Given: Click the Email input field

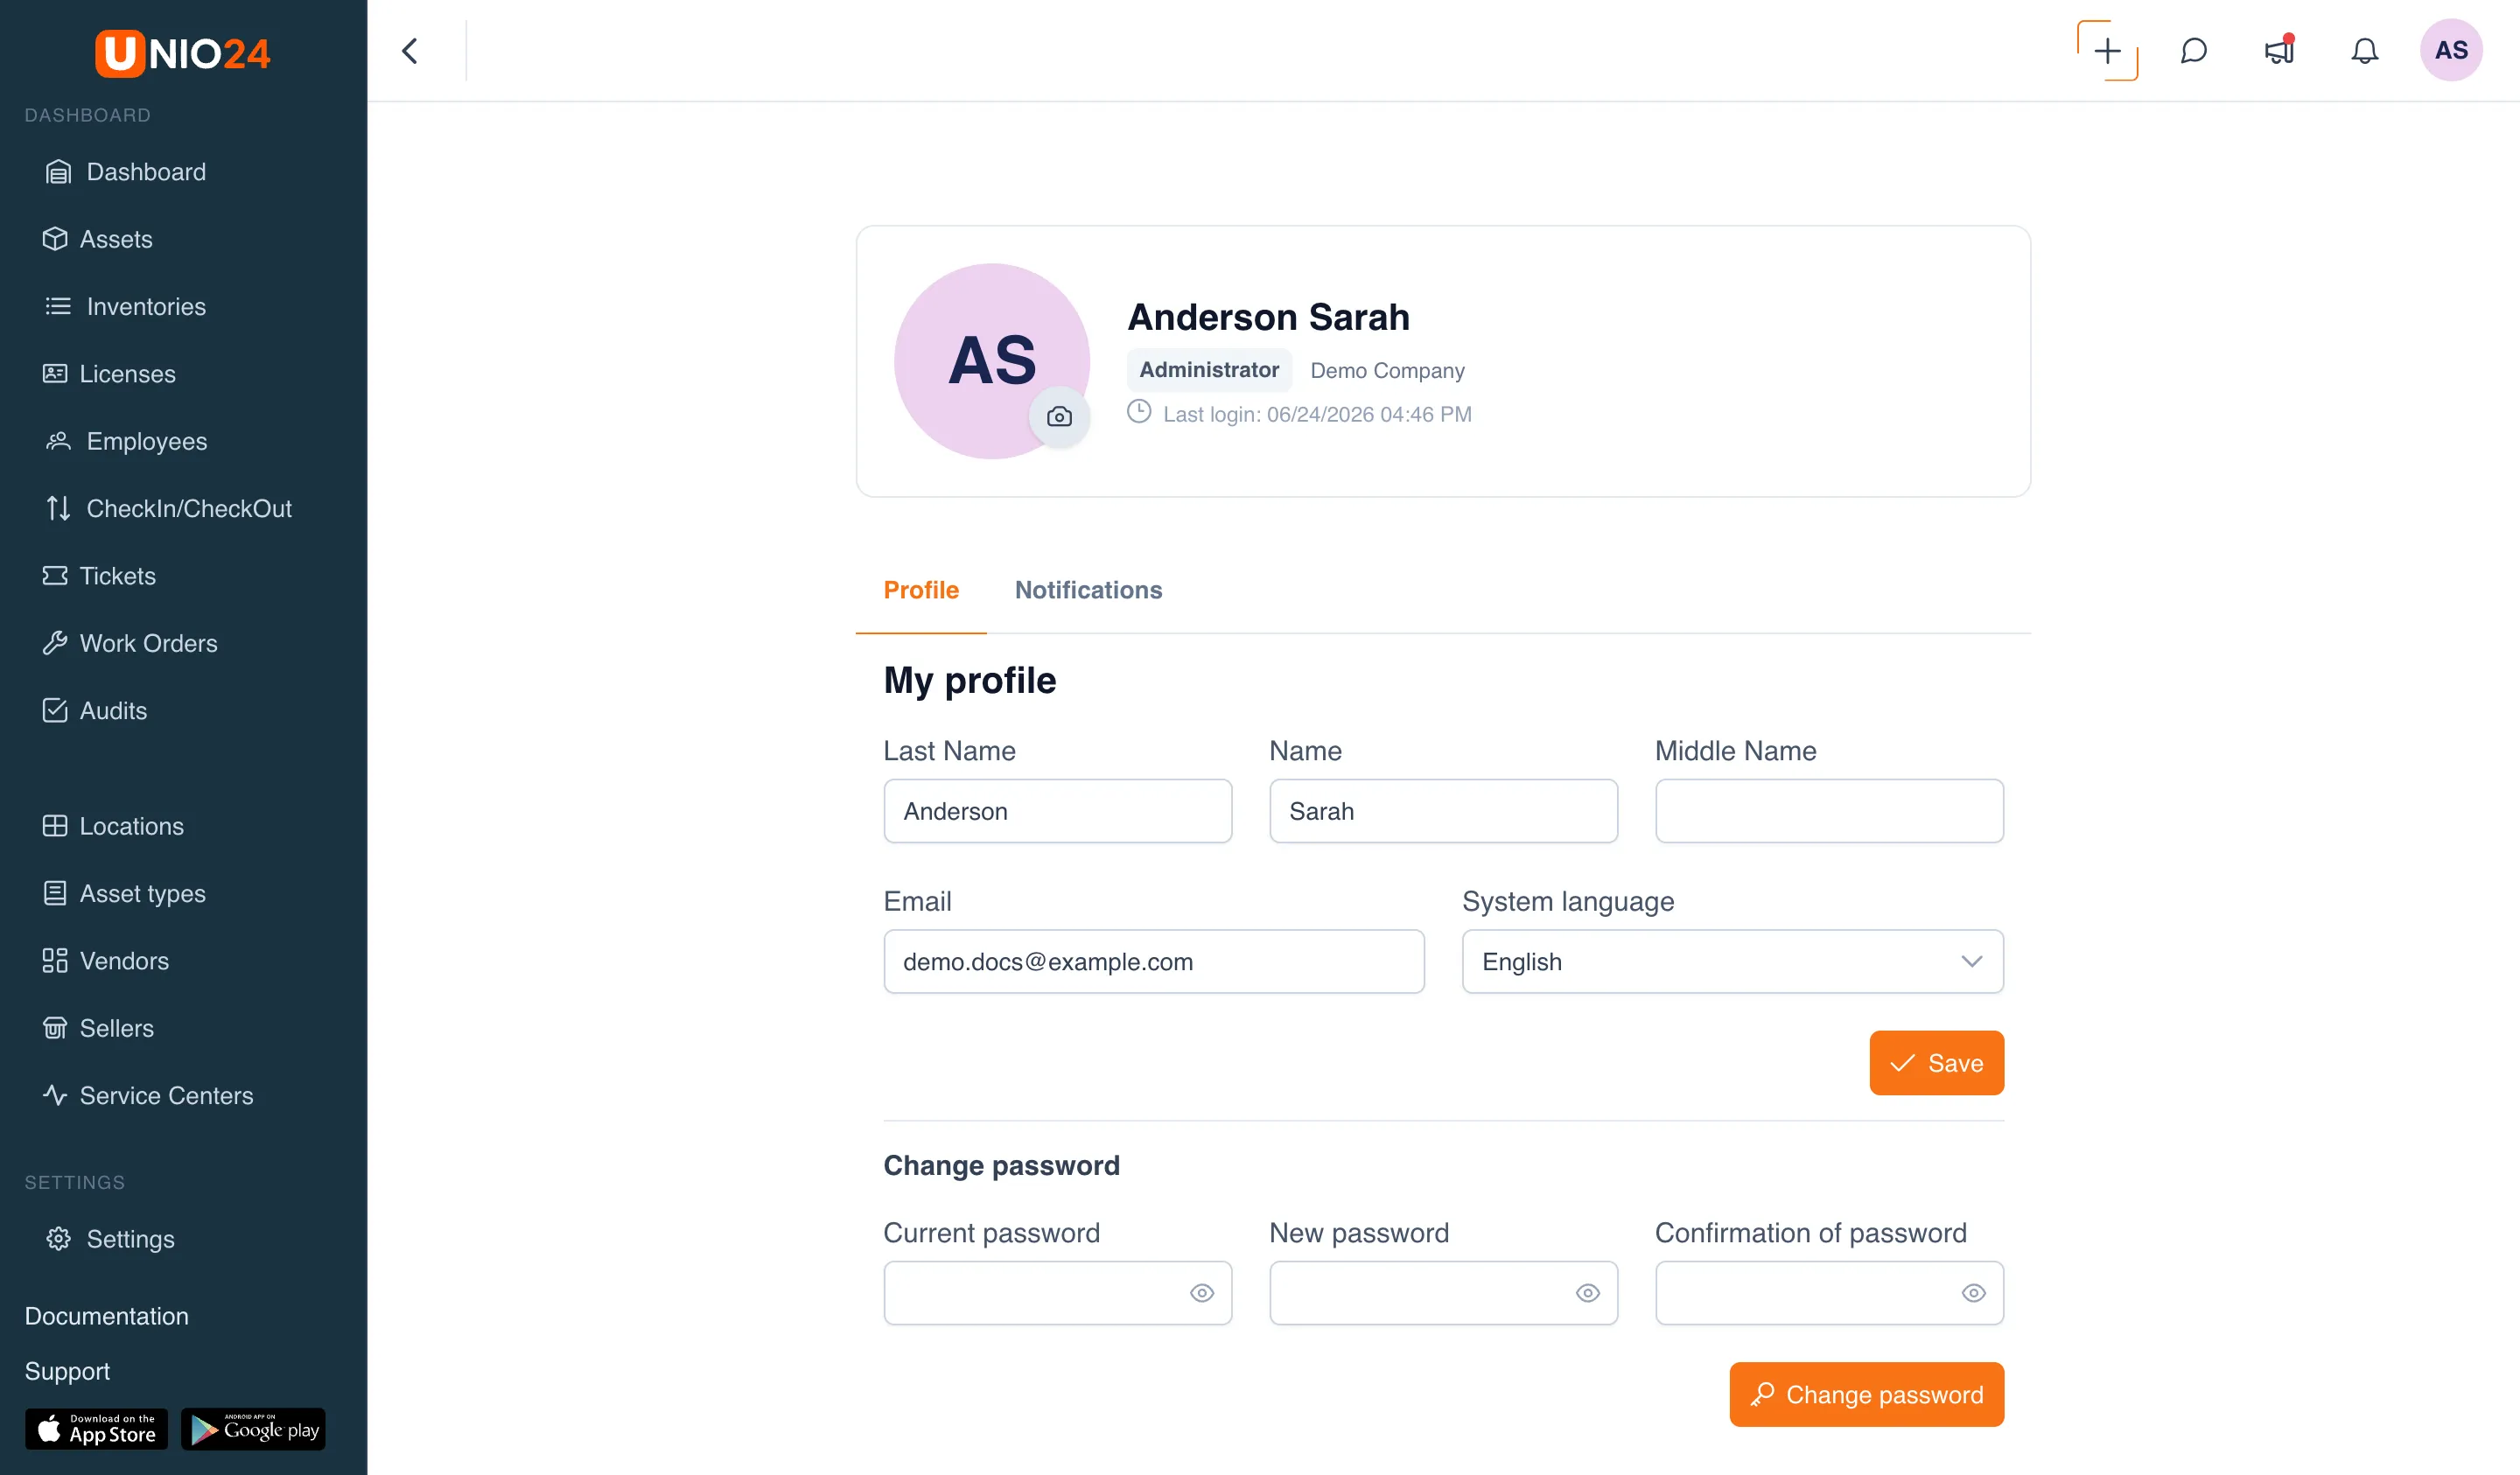Looking at the screenshot, I should pos(1154,961).
